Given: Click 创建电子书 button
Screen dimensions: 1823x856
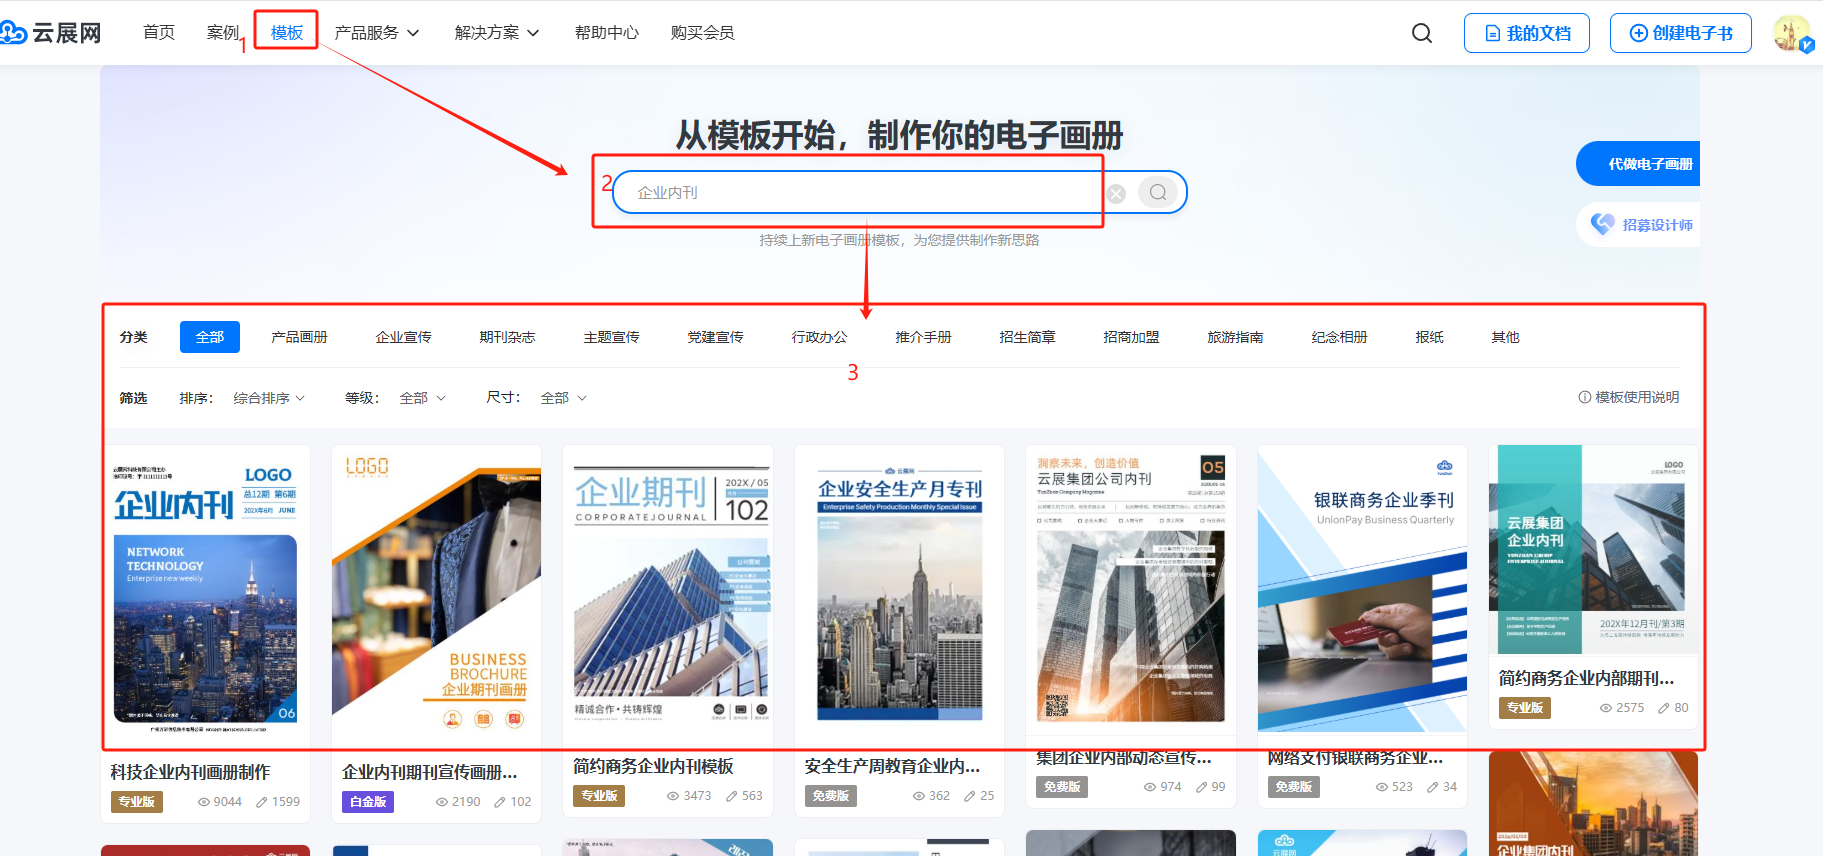Looking at the screenshot, I should click(x=1680, y=33).
